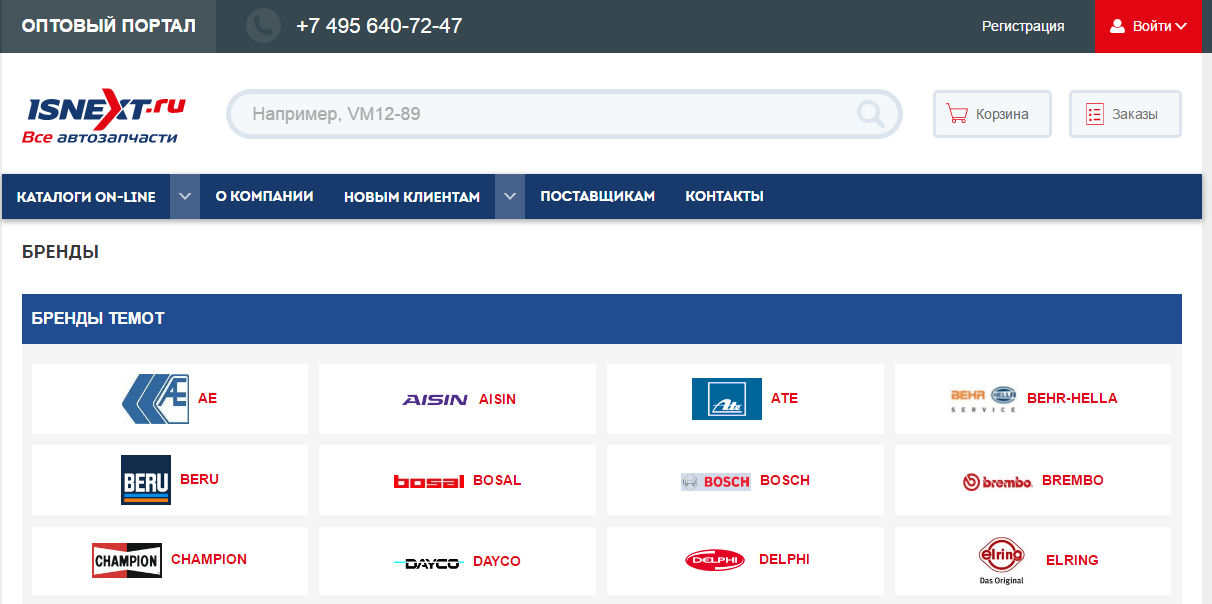The width and height of the screenshot is (1212, 604).
Task: Open the Корзина cart button
Action: pyautogui.click(x=992, y=114)
